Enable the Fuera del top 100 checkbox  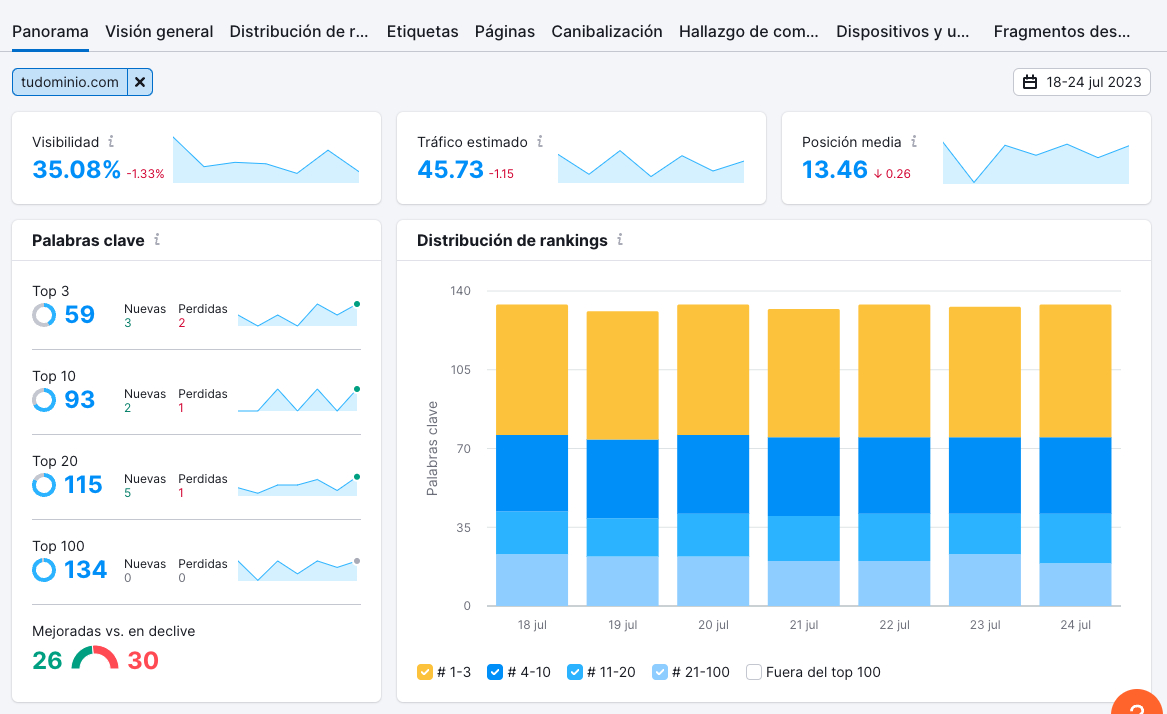[754, 672]
